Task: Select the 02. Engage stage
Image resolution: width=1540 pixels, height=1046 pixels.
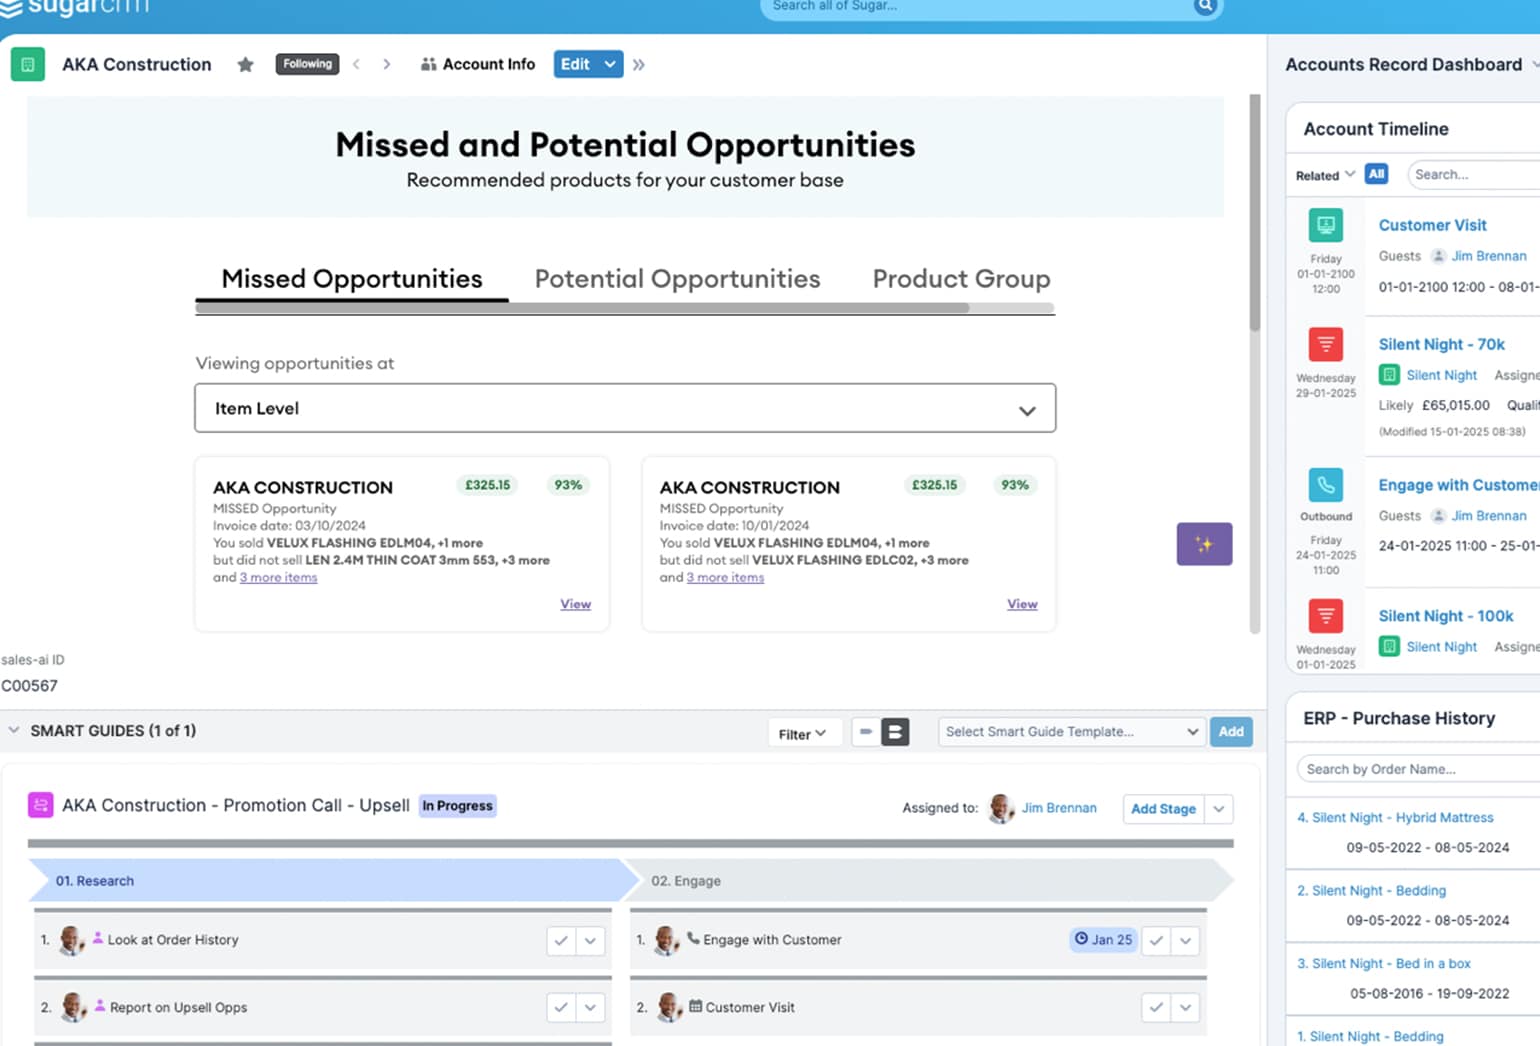Action: click(930, 881)
